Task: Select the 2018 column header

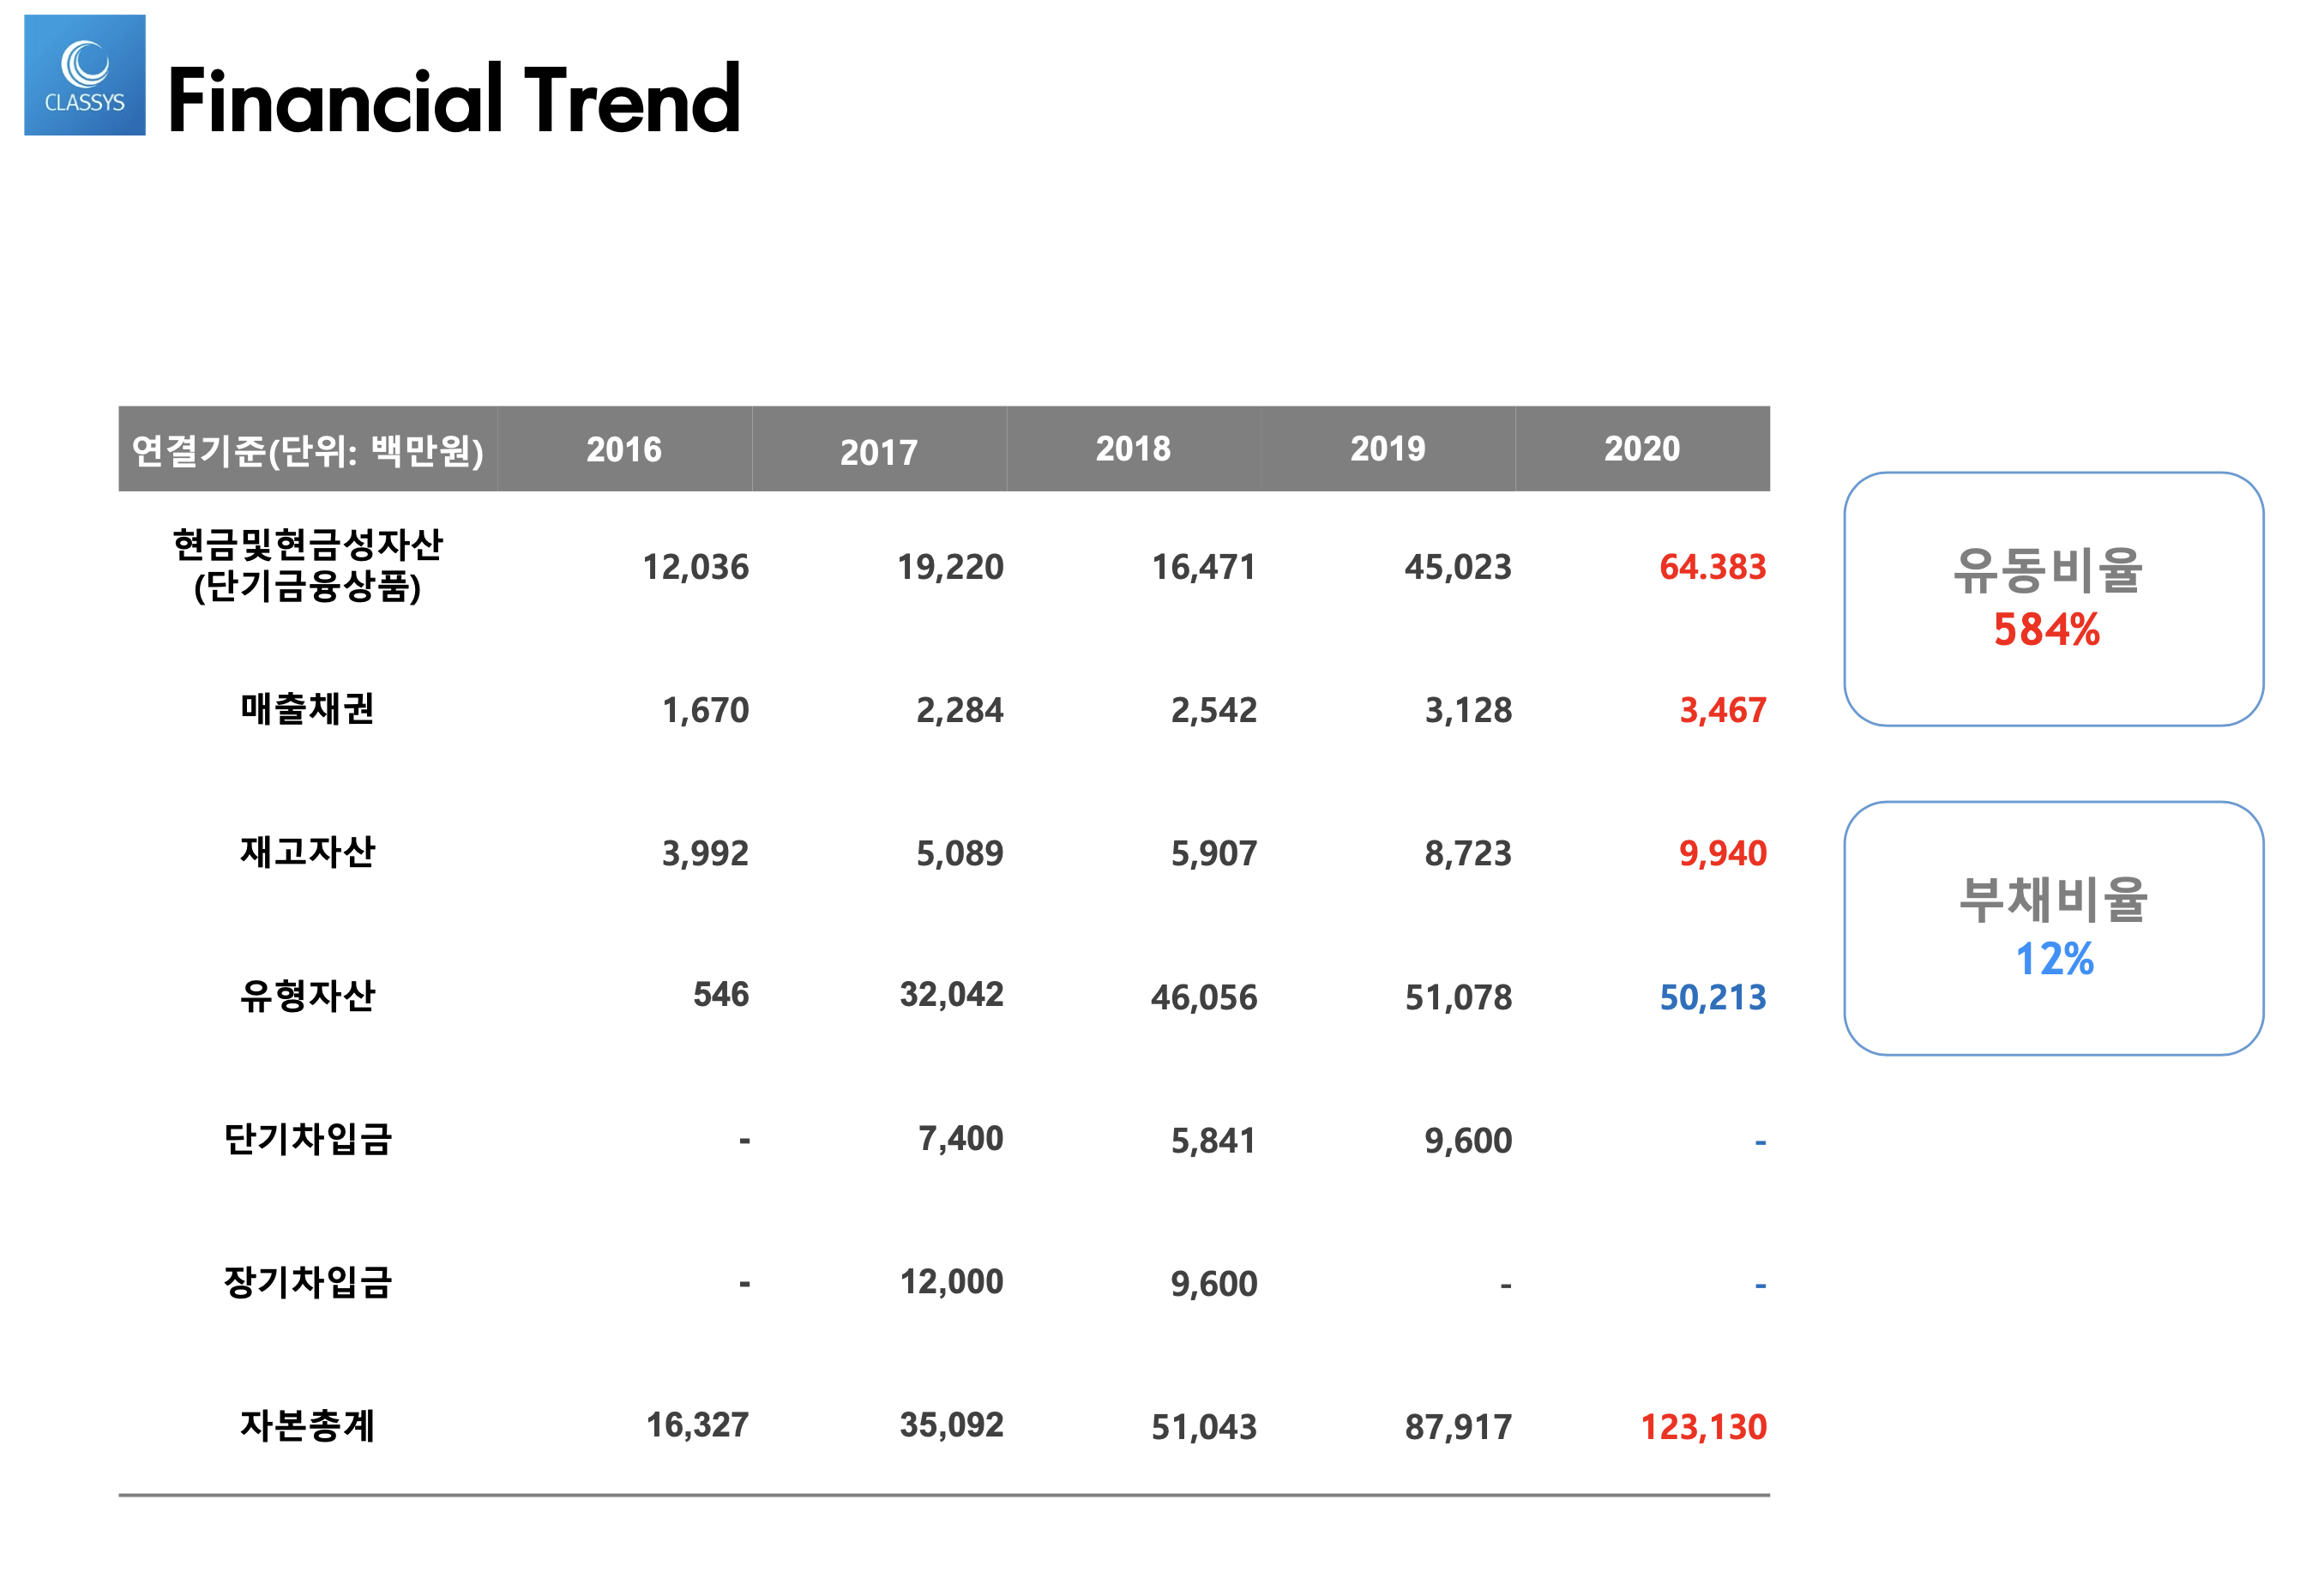Action: click(1133, 449)
